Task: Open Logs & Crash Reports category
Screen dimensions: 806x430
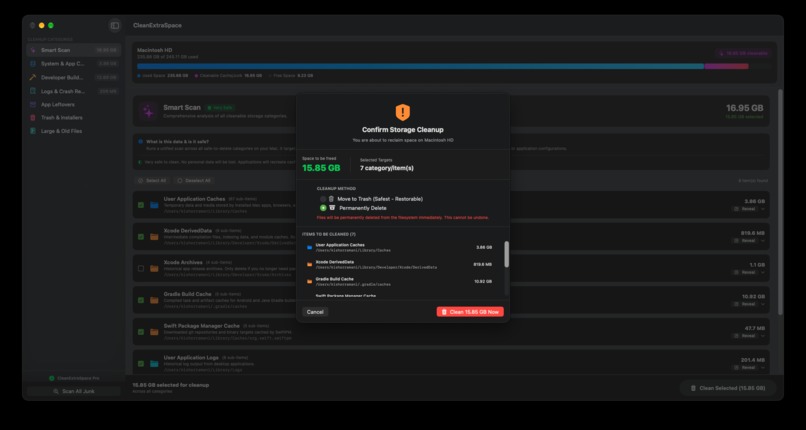Action: pyautogui.click(x=74, y=91)
